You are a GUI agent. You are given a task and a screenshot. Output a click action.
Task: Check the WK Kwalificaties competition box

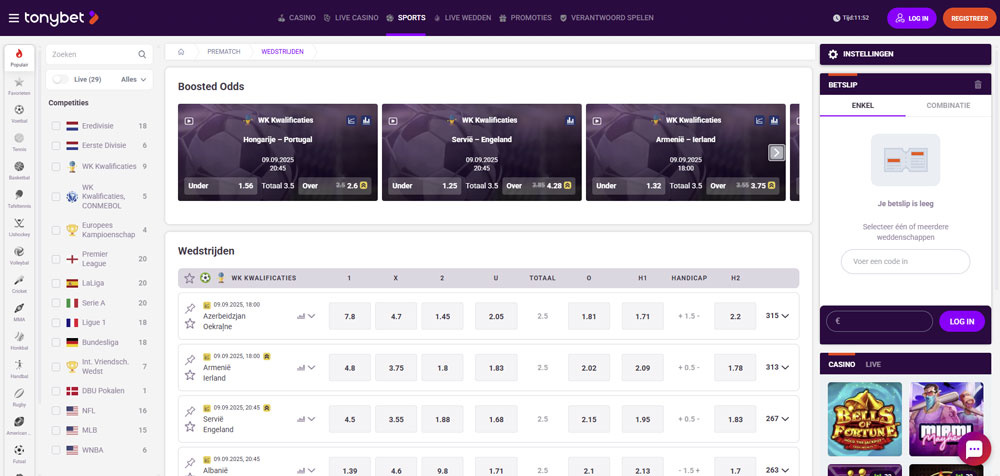pyautogui.click(x=56, y=166)
